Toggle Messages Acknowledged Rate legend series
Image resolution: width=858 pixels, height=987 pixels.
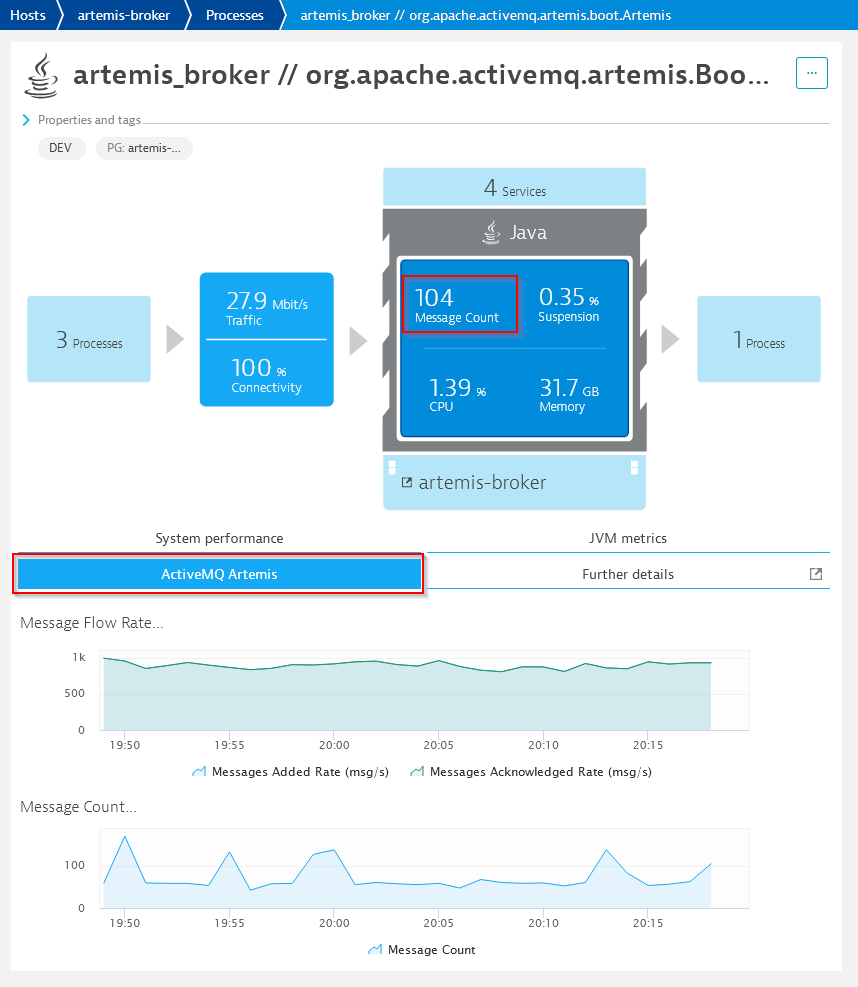[x=531, y=772]
